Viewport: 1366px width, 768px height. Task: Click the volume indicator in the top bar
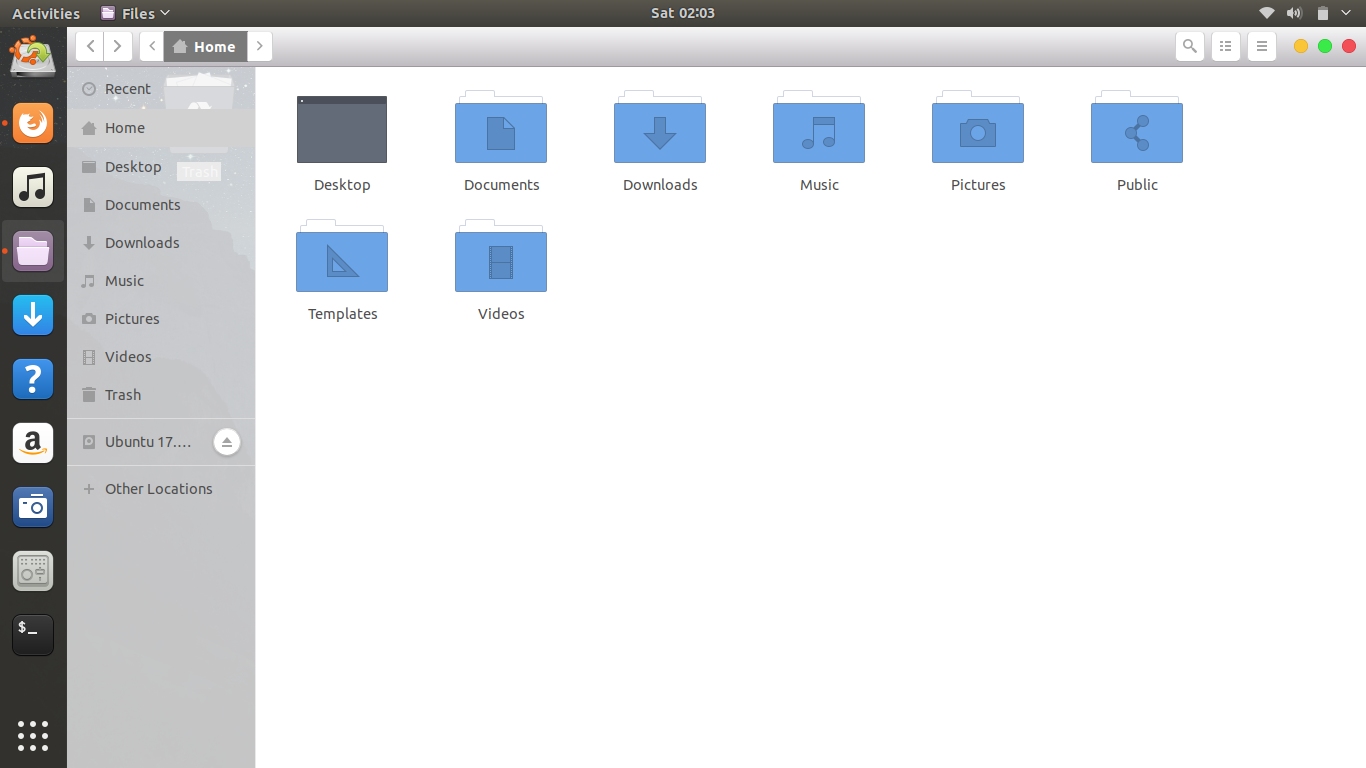[1294, 13]
